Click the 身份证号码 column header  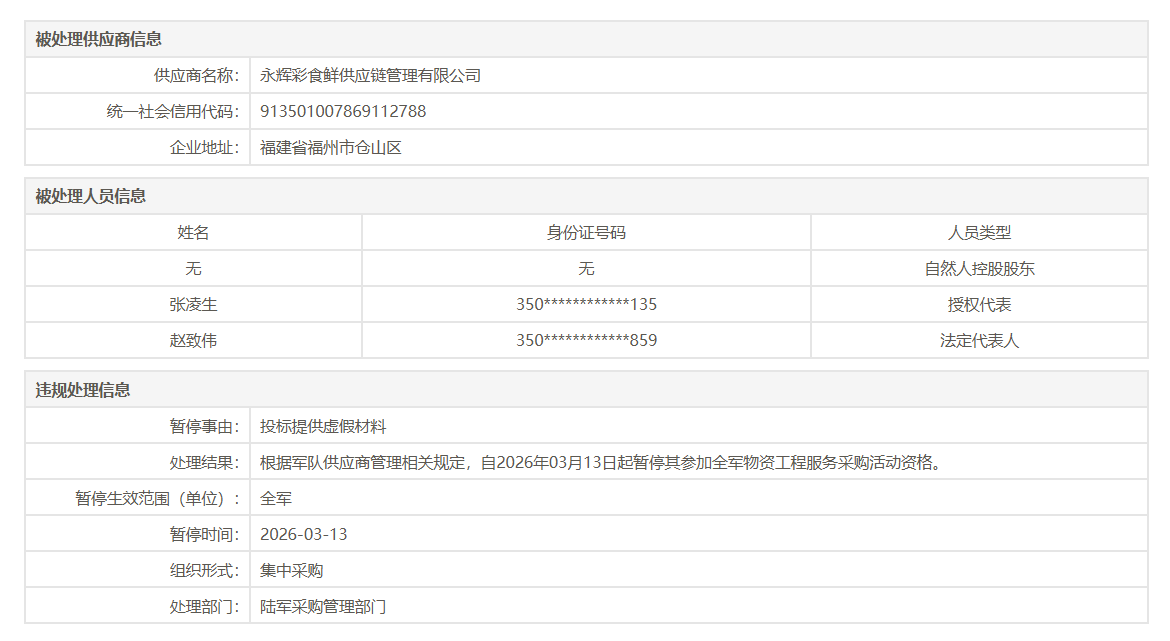pyautogui.click(x=586, y=233)
